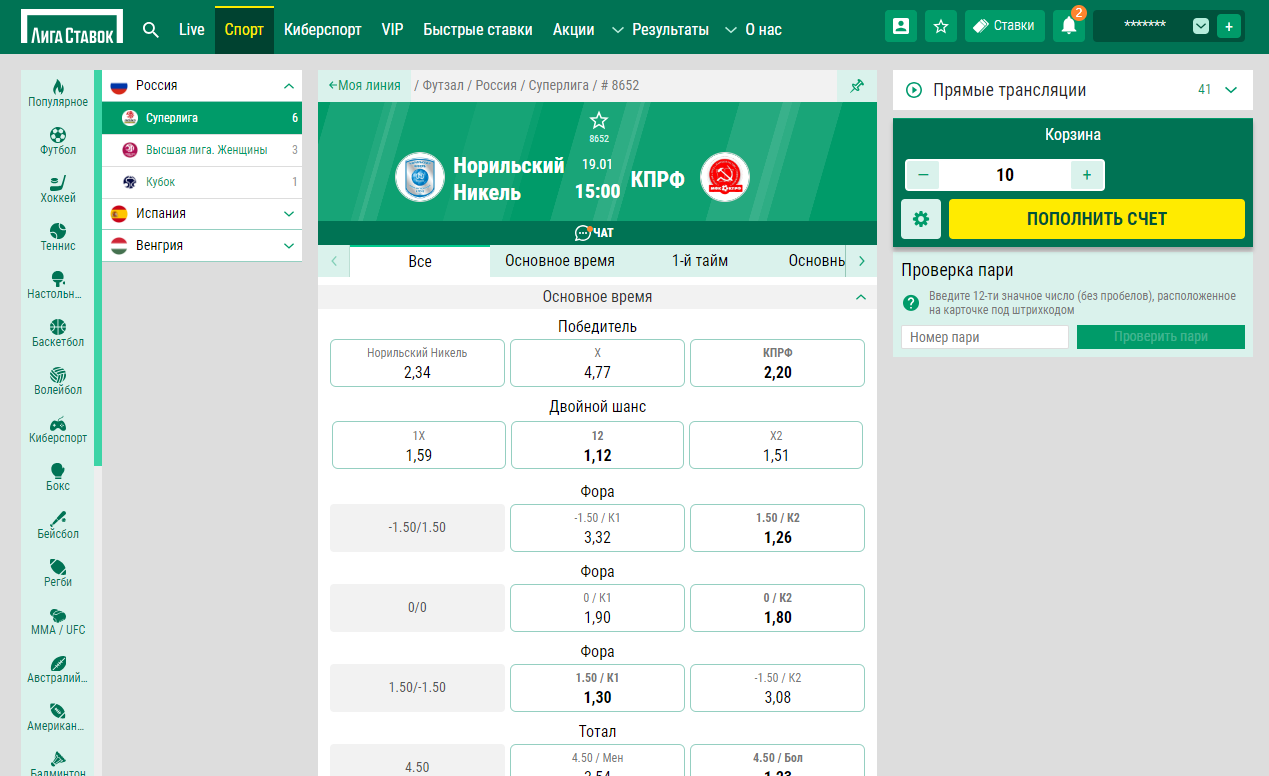This screenshot has height=776, width=1269.
Task: Expand Прямые трансляции panel chevron
Action: (x=1231, y=90)
